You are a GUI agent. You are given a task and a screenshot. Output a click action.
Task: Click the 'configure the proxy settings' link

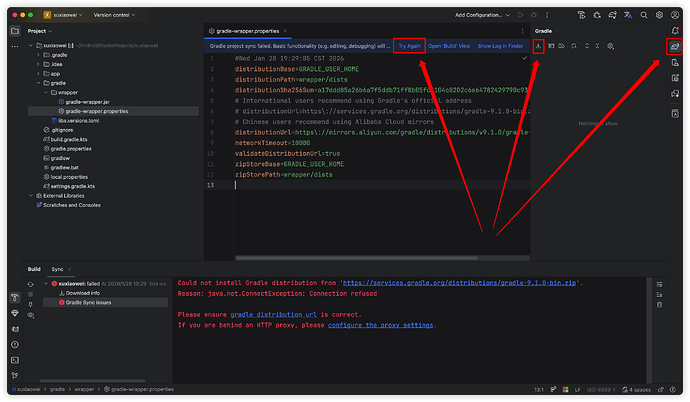[x=381, y=325]
